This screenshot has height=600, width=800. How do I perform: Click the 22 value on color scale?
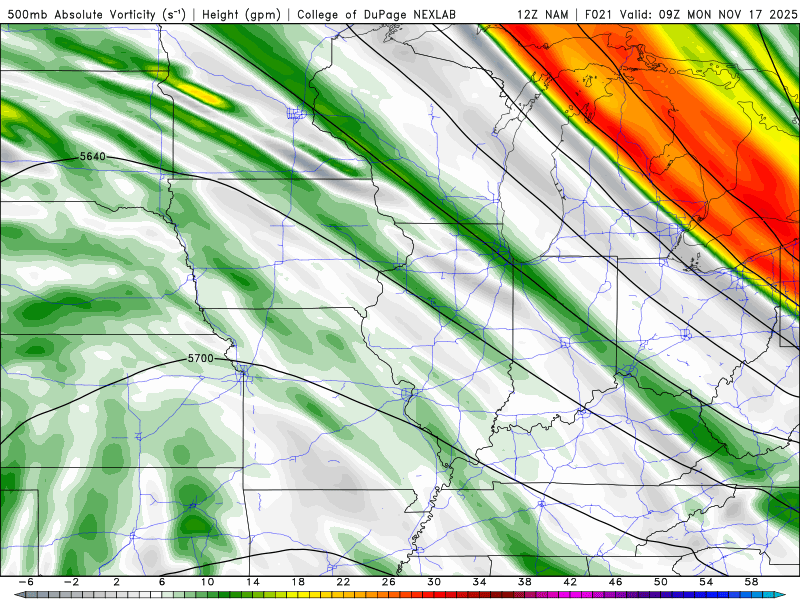[x=343, y=582]
